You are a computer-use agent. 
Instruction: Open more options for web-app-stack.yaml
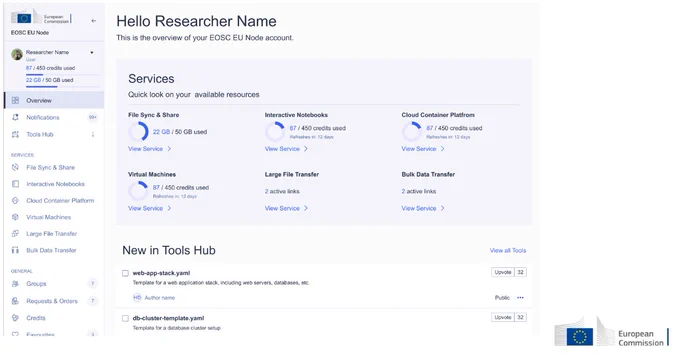coord(520,298)
